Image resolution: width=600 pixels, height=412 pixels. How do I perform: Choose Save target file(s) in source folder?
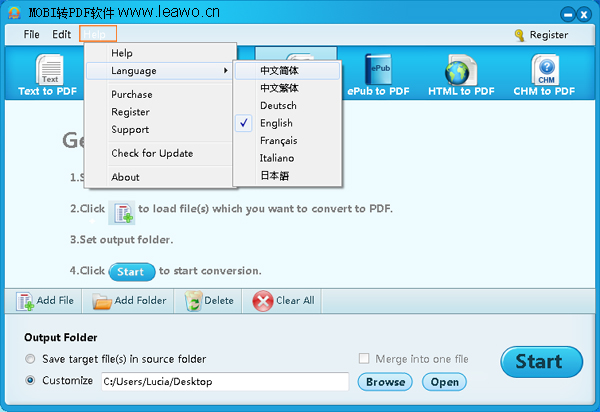click(x=30, y=359)
